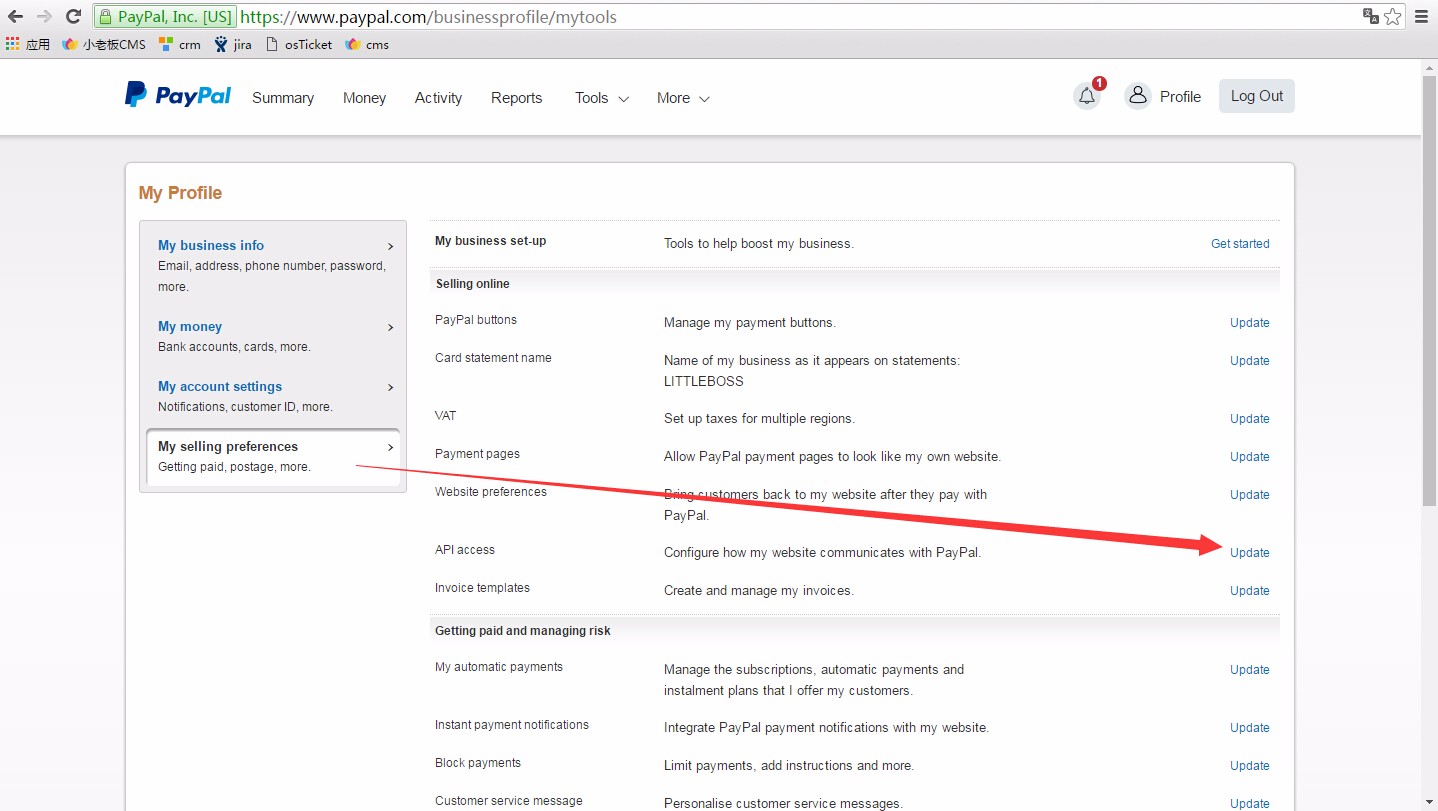Image resolution: width=1438 pixels, height=811 pixels.
Task: Update Customer service message
Action: (1249, 804)
